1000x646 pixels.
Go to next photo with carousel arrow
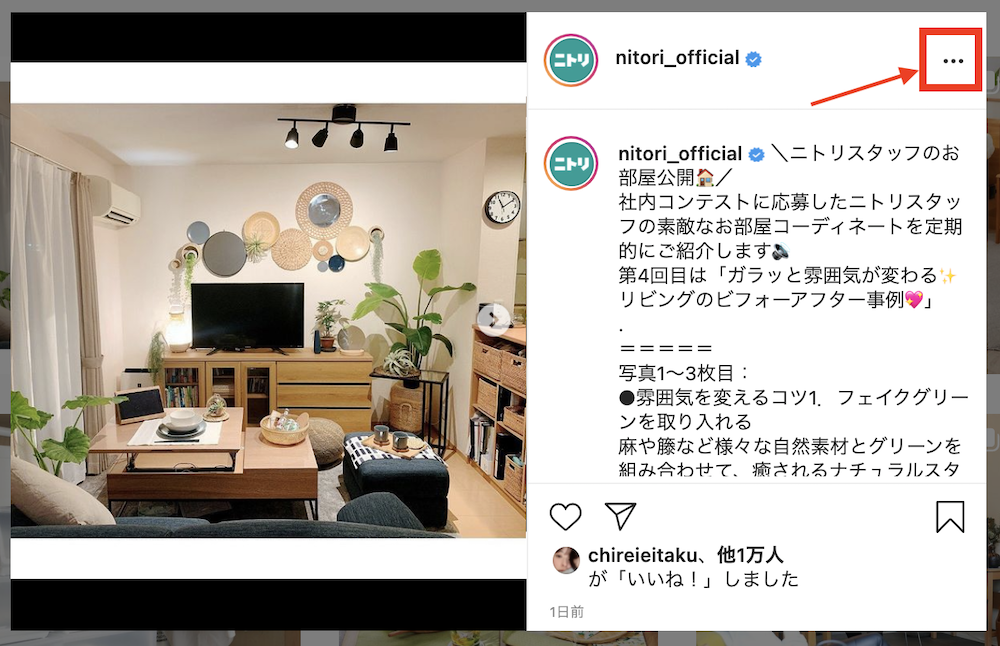(494, 317)
